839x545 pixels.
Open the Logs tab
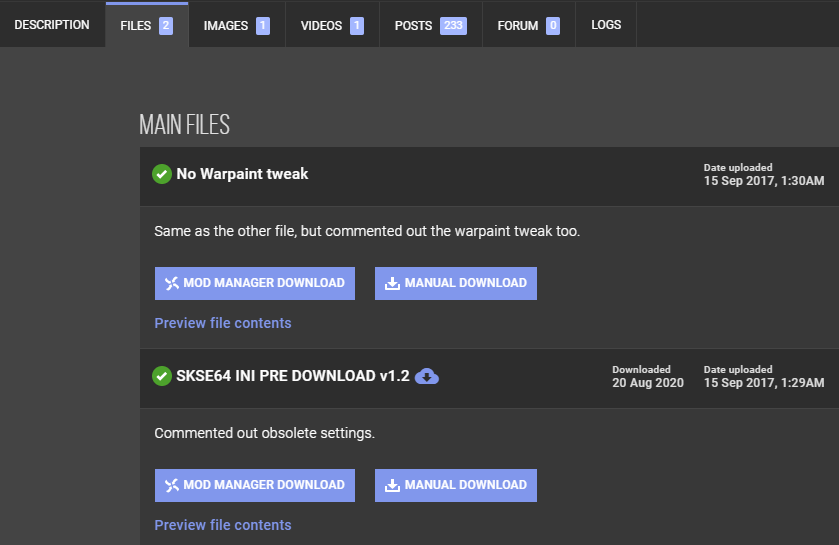[606, 25]
